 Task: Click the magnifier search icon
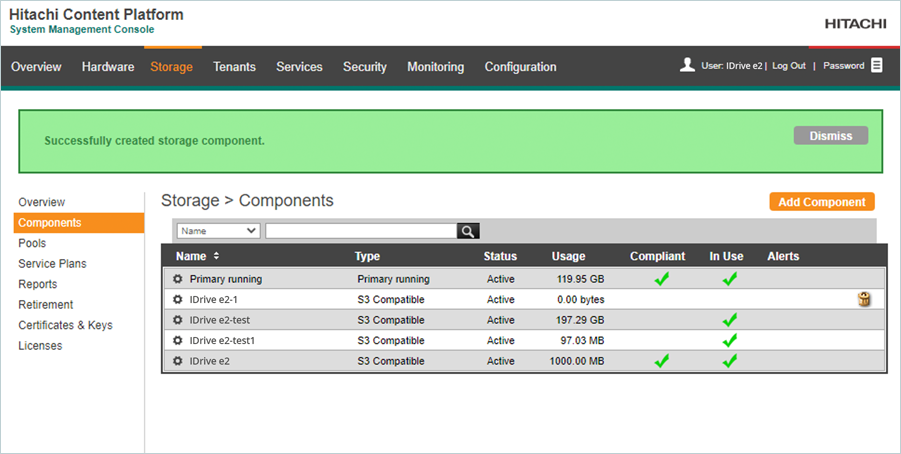pyautogui.click(x=468, y=231)
